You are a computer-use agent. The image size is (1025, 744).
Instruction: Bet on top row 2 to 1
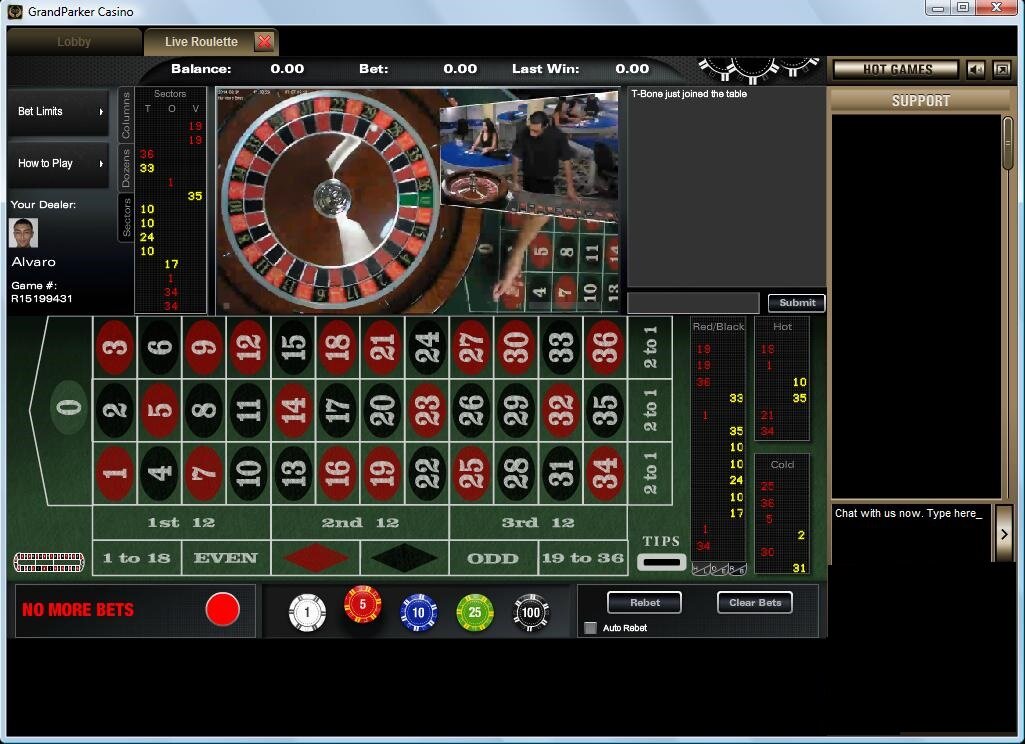tap(650, 347)
